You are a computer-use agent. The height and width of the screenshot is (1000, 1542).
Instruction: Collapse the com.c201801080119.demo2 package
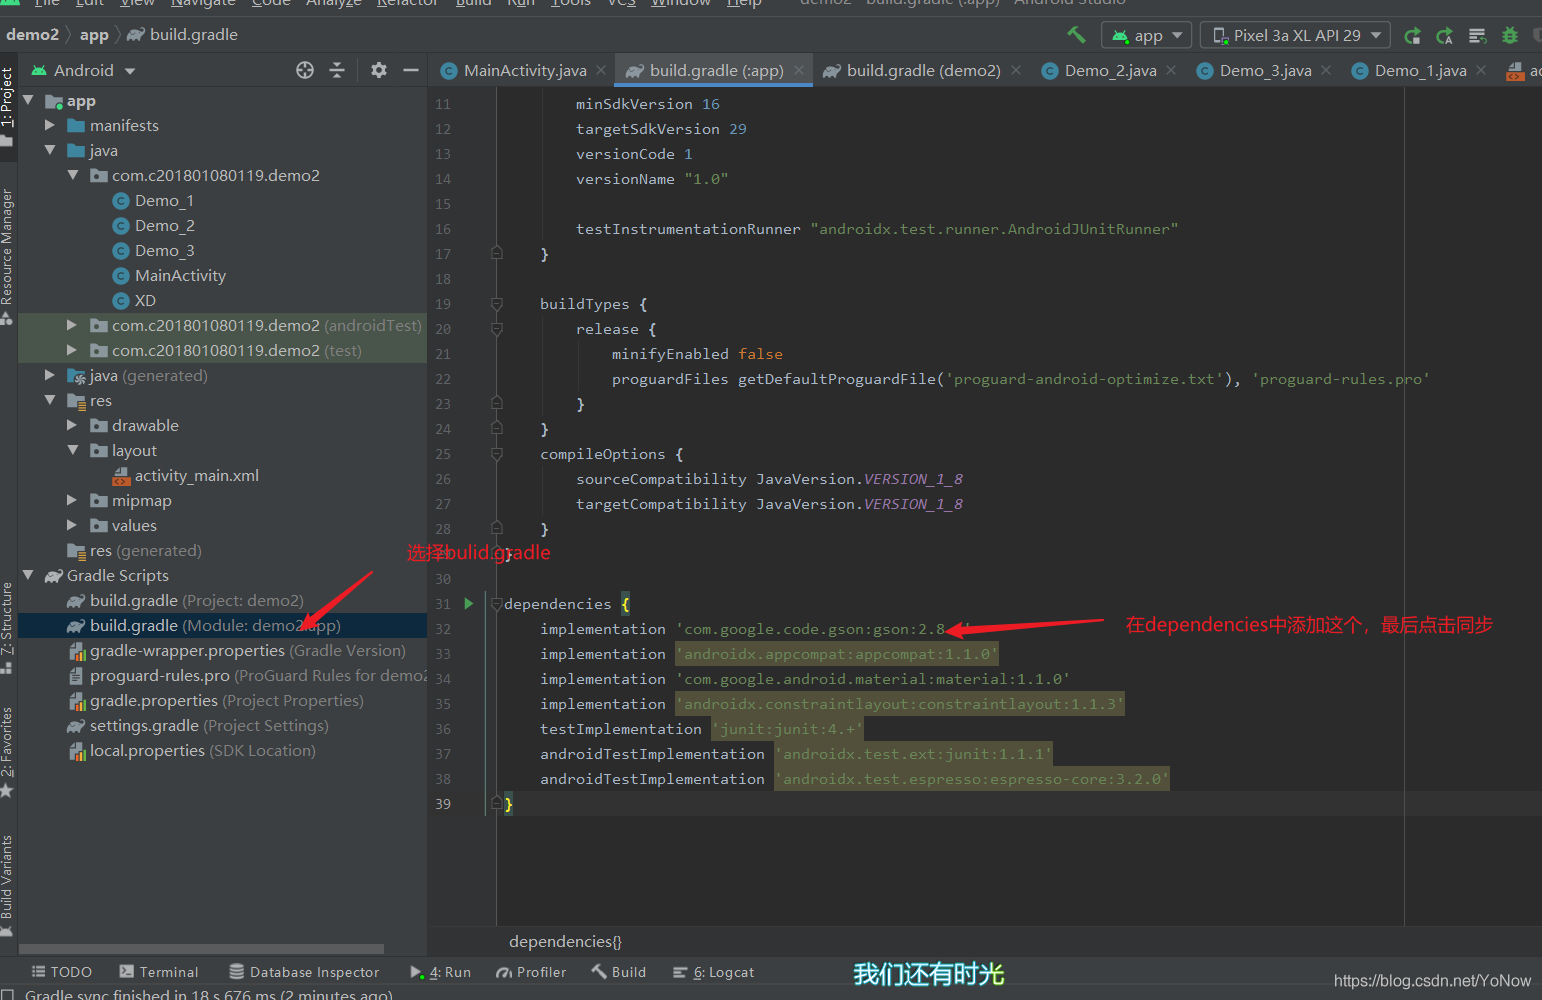(x=72, y=175)
